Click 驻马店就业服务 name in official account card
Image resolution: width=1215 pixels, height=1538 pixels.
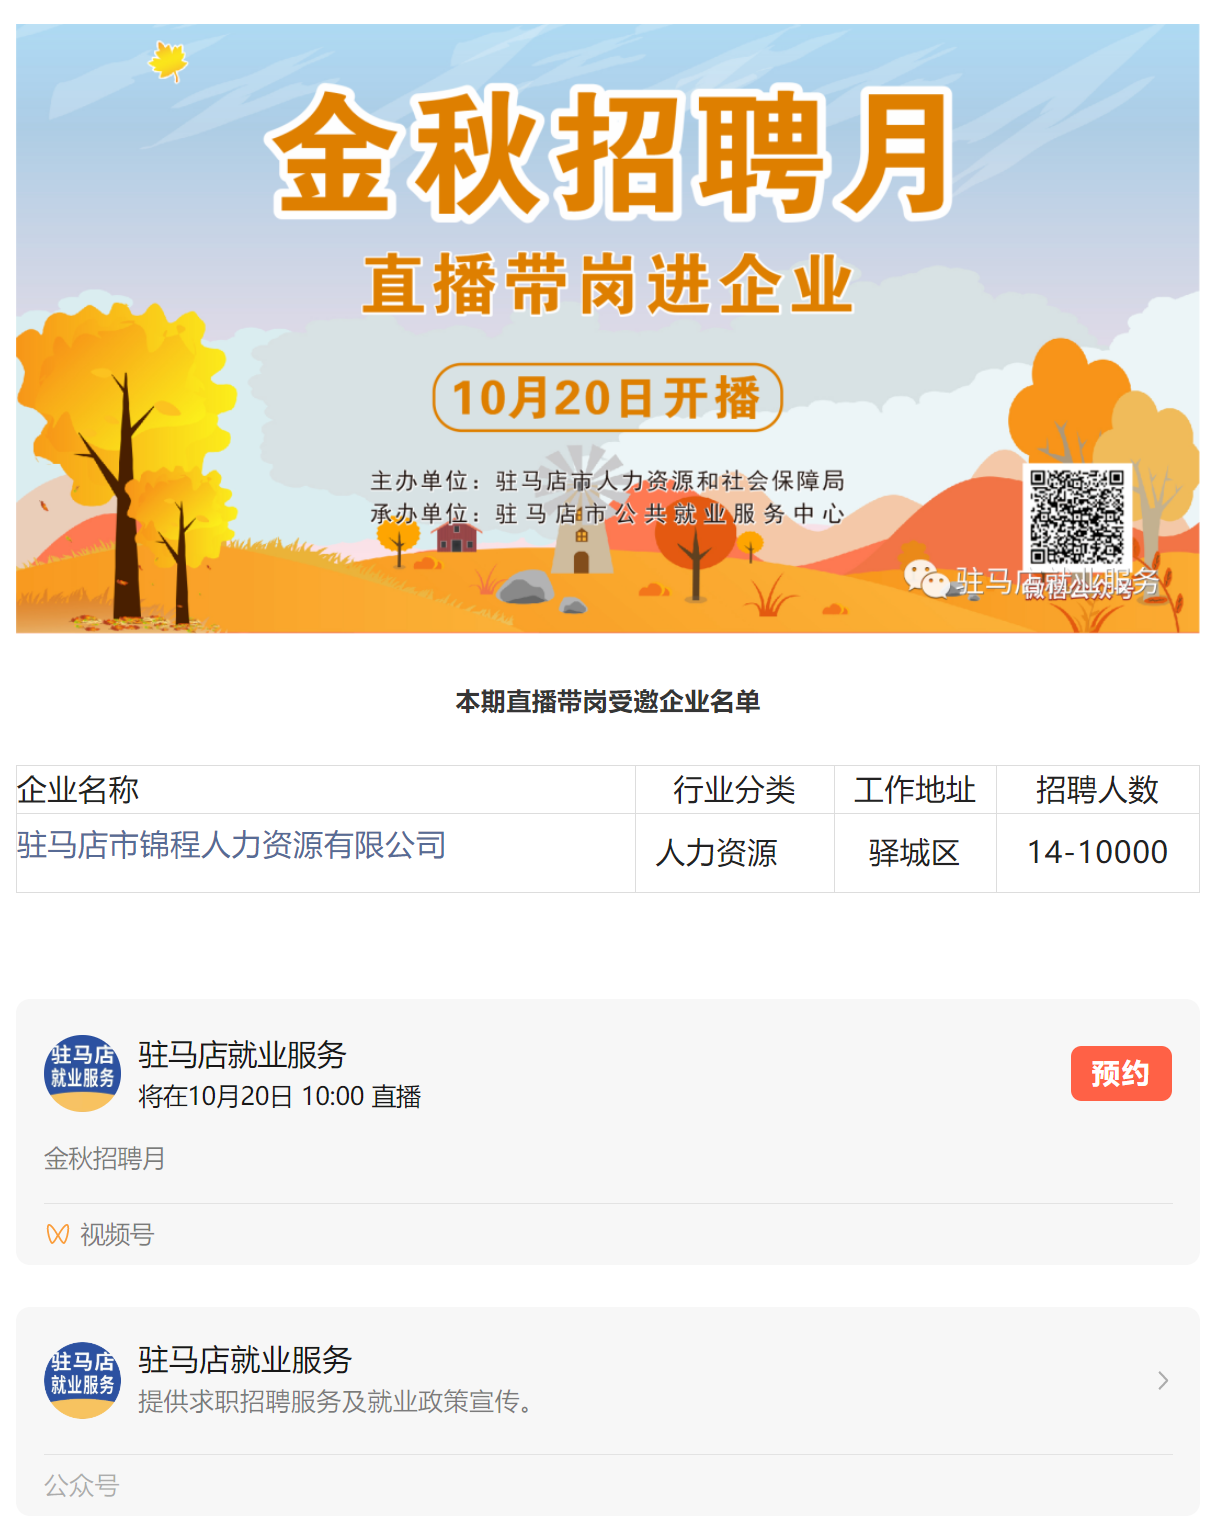point(245,1359)
